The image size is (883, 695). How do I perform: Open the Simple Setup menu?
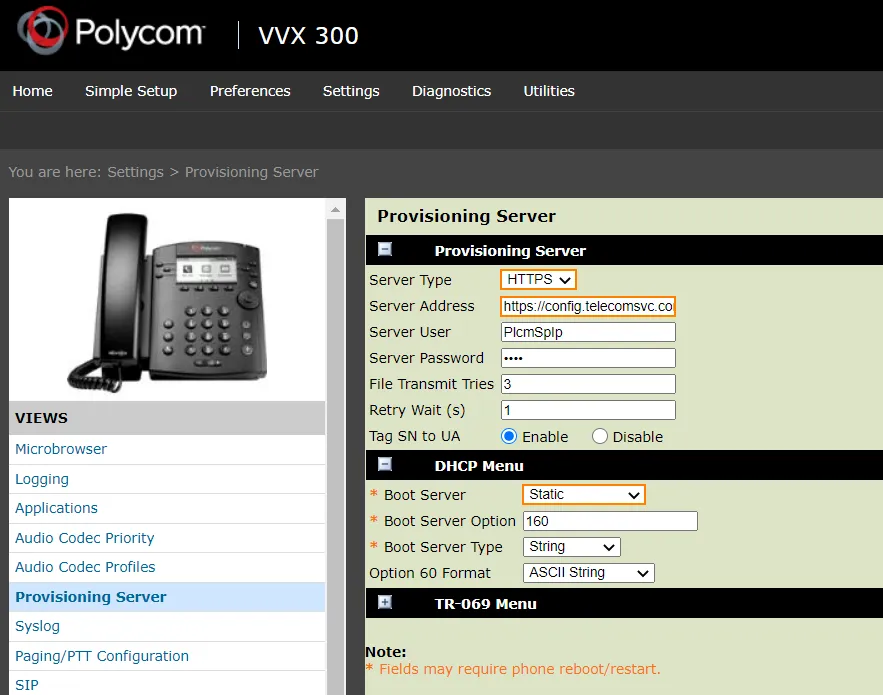click(131, 91)
